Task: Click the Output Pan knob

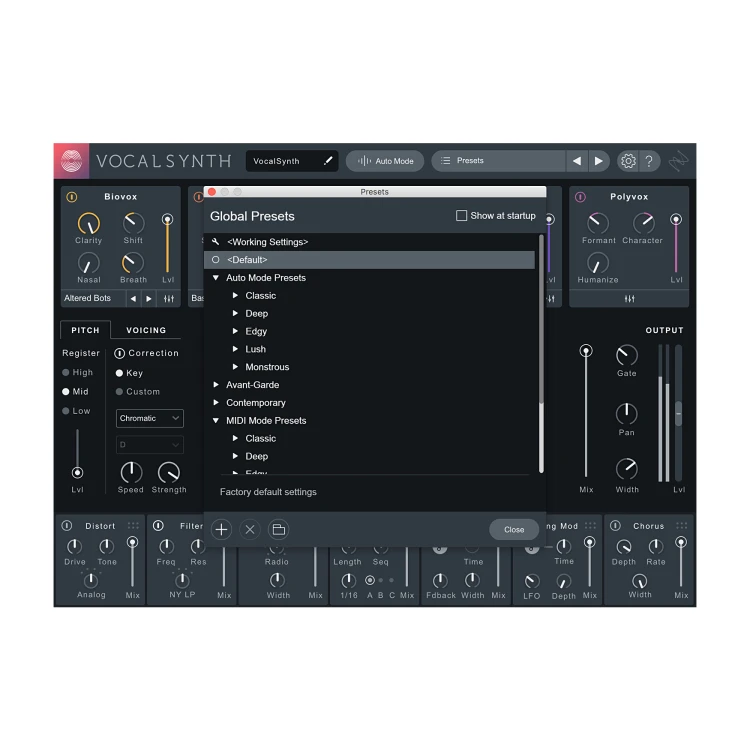Action: 627,414
